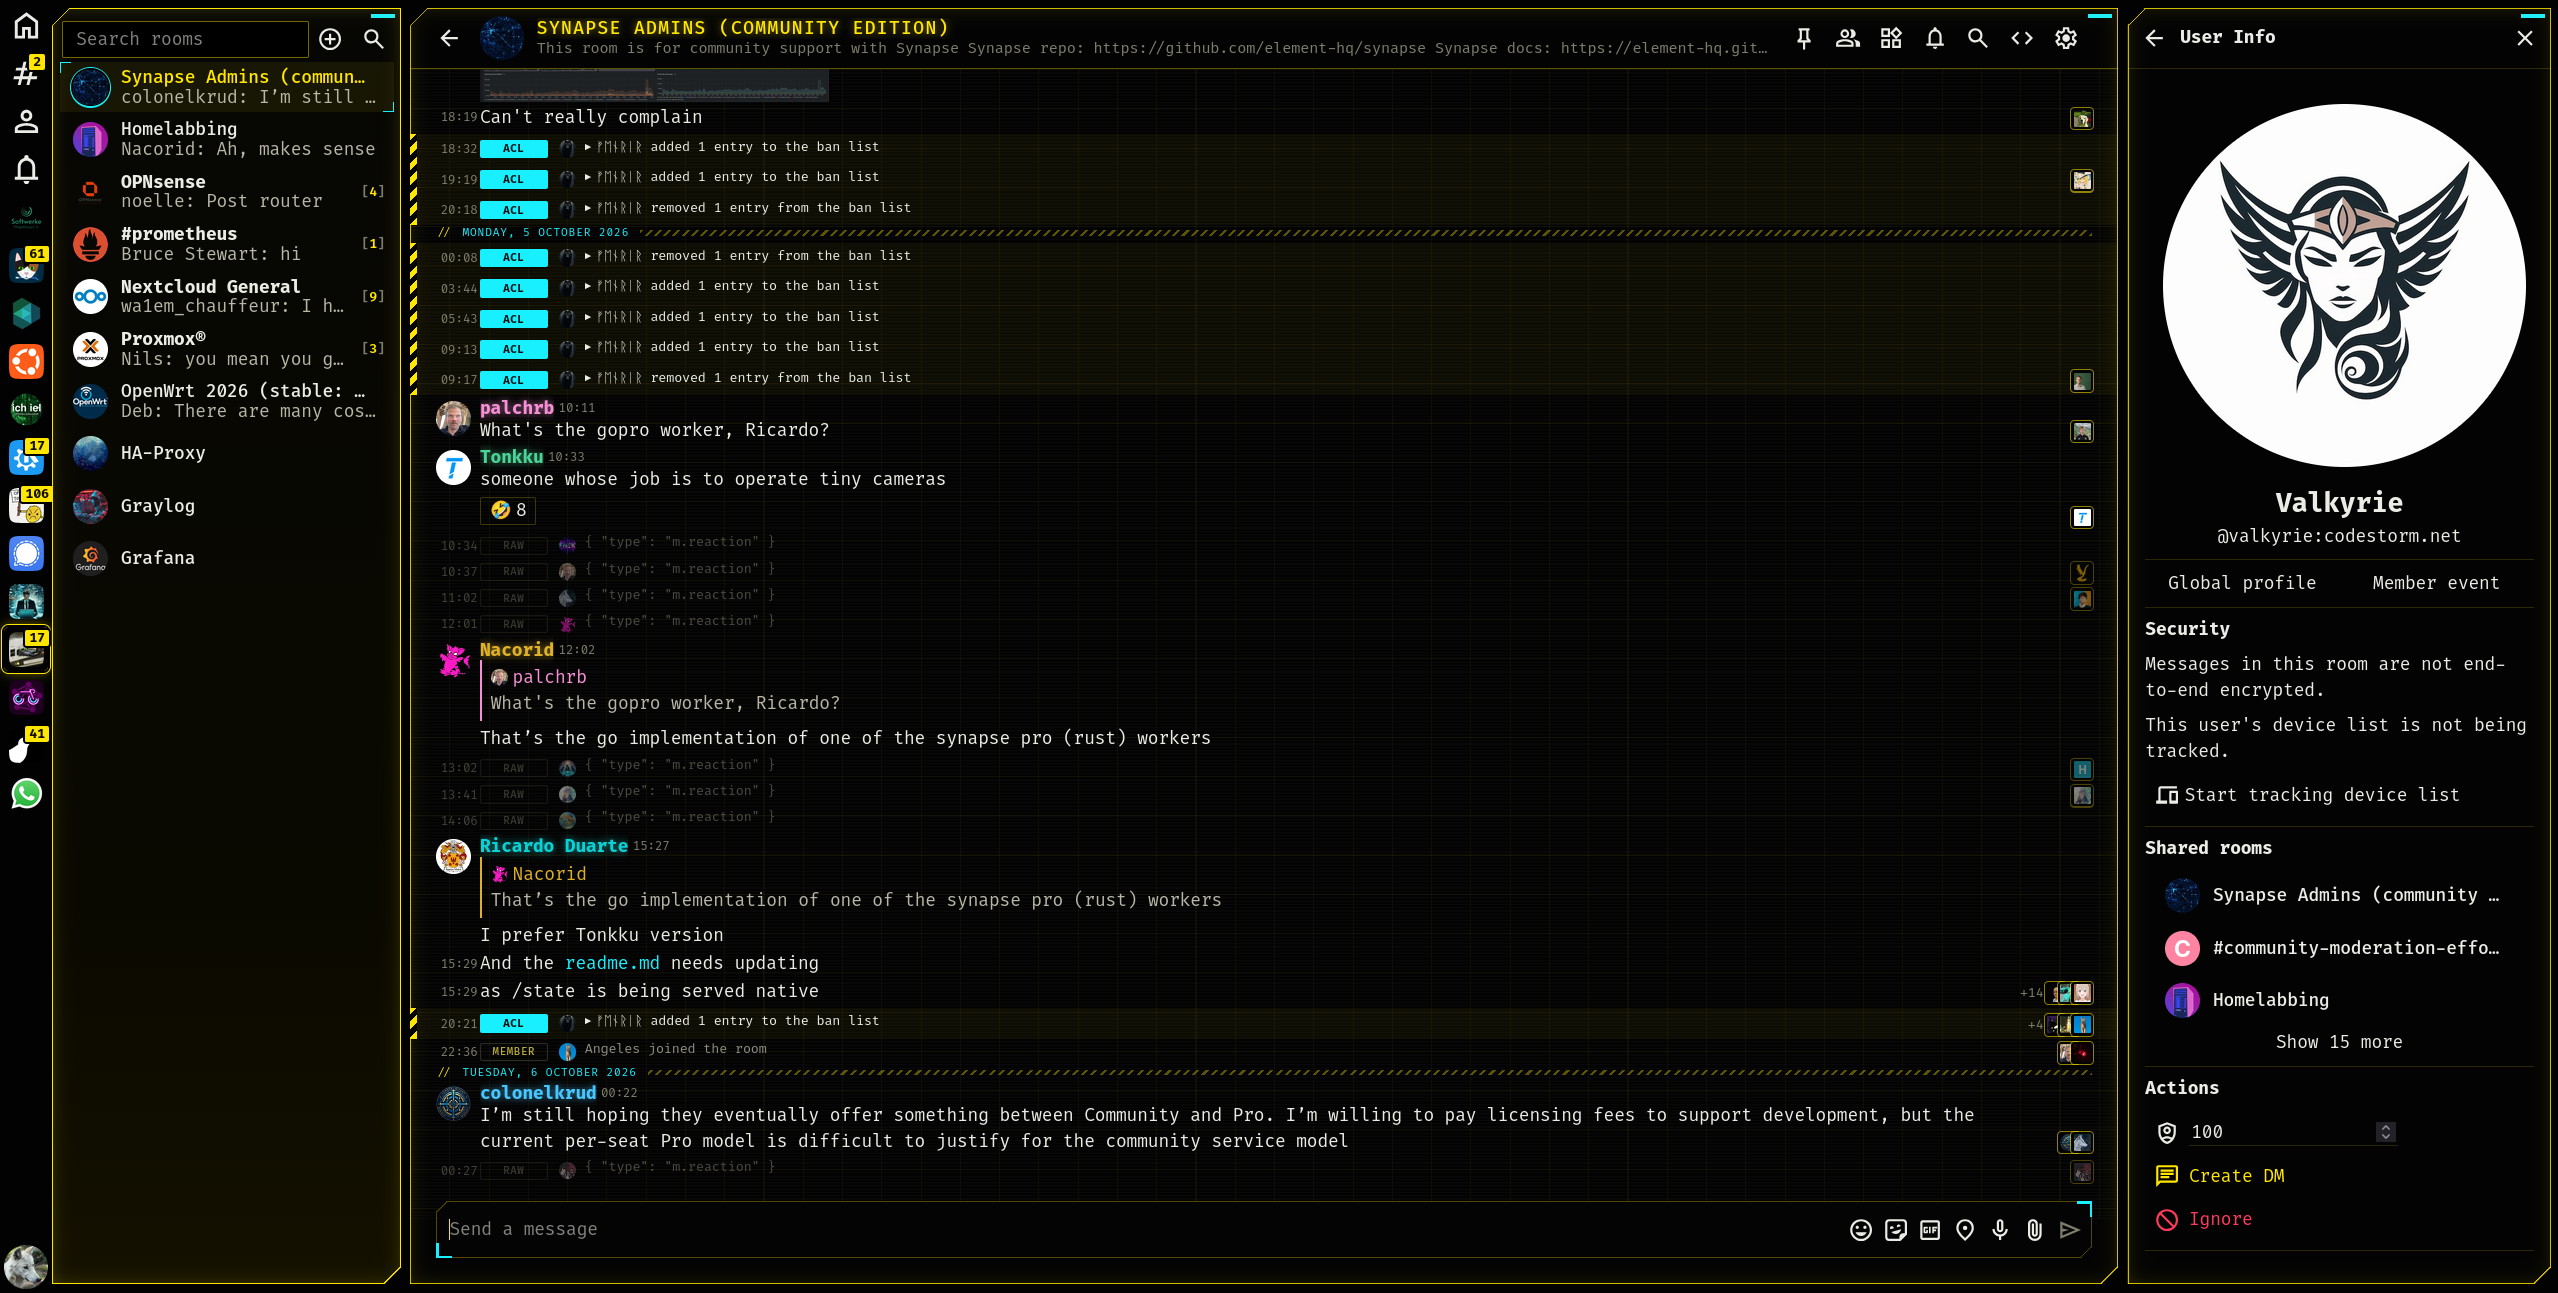The height and width of the screenshot is (1293, 2558).
Task: Switch to Member event tab
Action: (2435, 583)
